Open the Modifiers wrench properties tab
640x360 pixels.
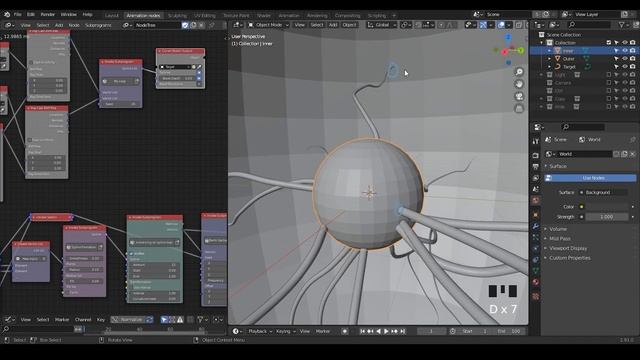(x=536, y=226)
